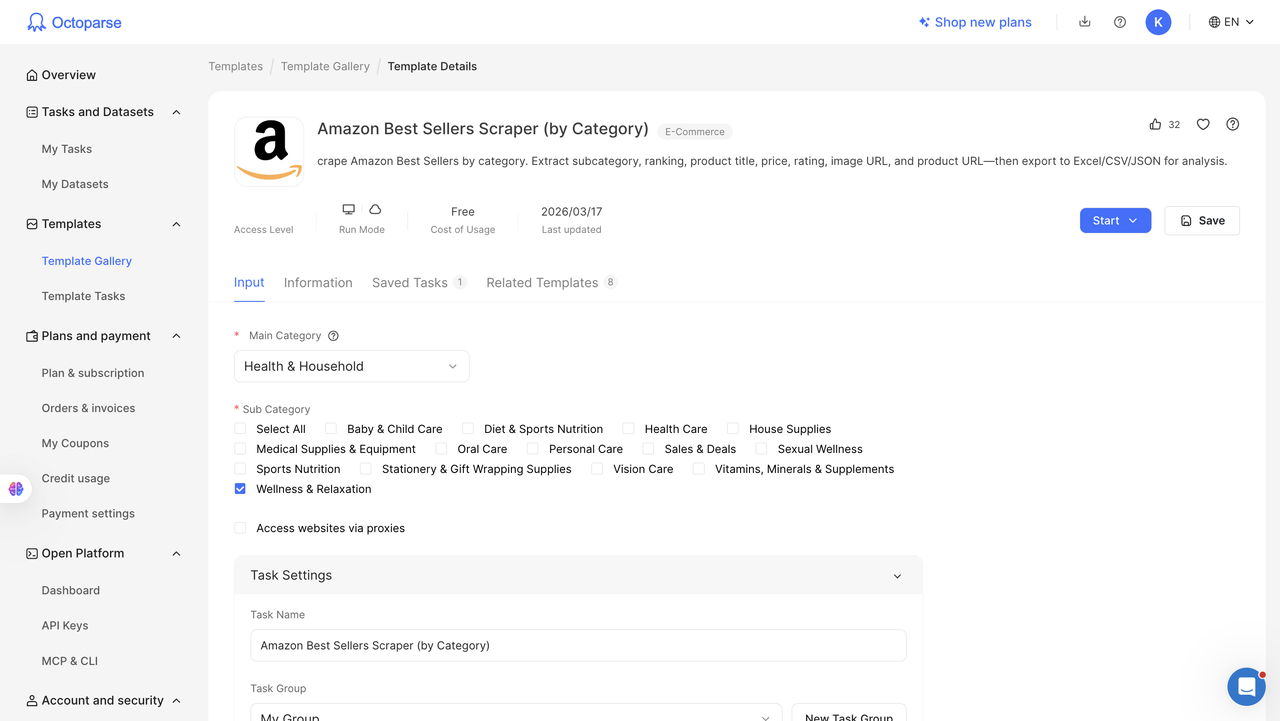
Task: Tick the Oral Care checkbox
Action: (x=441, y=449)
